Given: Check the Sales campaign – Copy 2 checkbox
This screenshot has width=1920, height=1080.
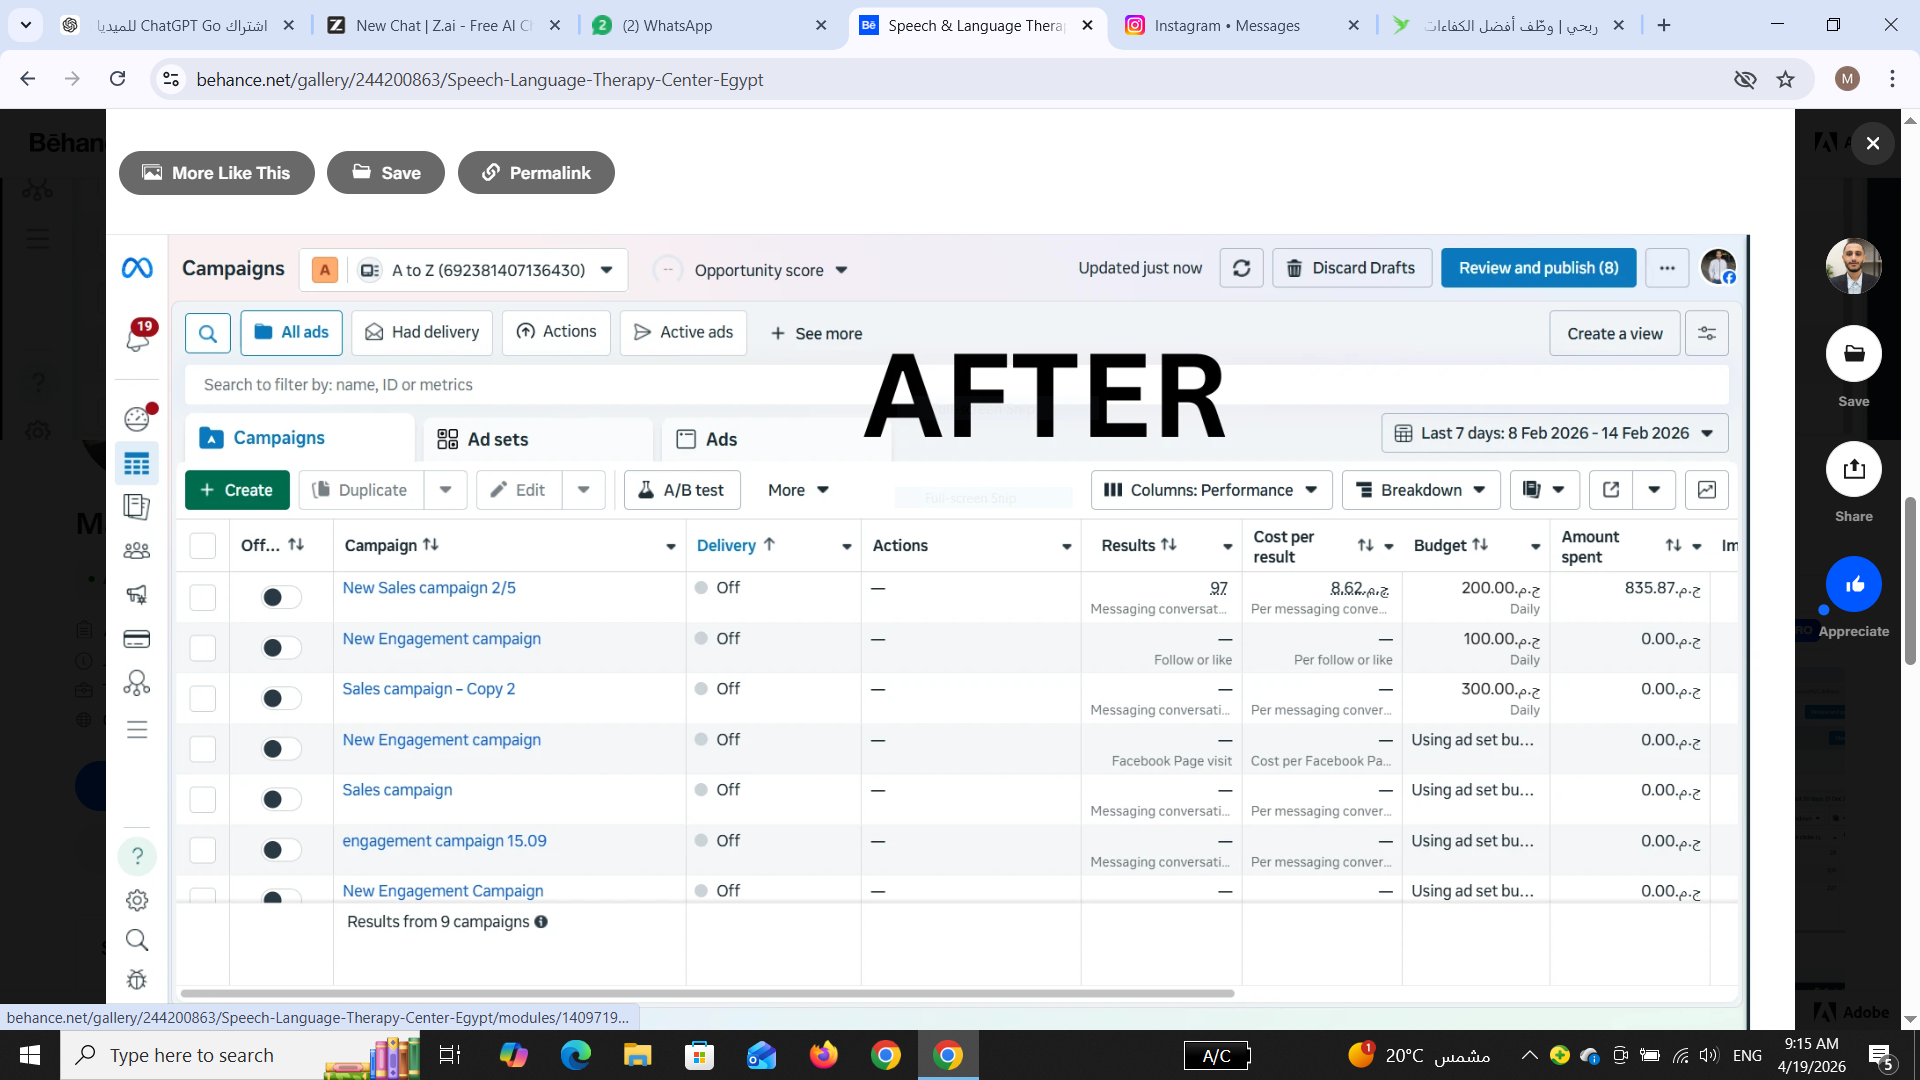Looking at the screenshot, I should click(x=203, y=698).
